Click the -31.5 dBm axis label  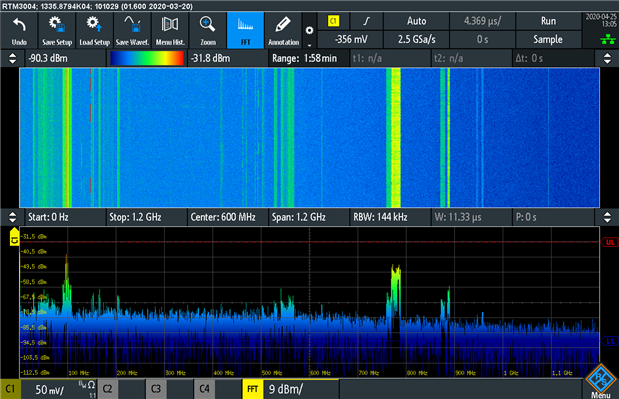click(x=34, y=237)
